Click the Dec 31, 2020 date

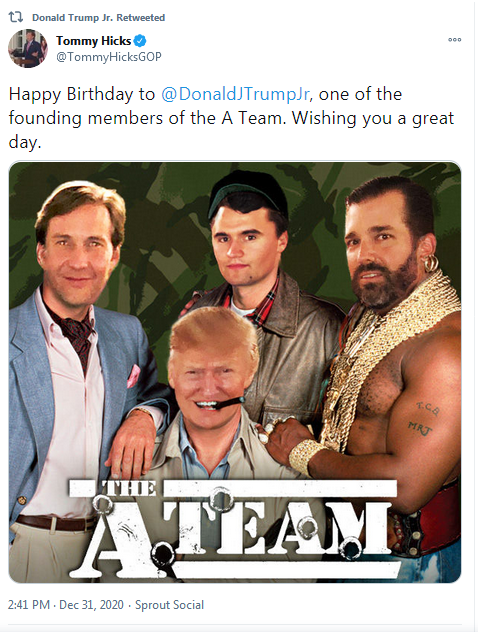(91, 605)
